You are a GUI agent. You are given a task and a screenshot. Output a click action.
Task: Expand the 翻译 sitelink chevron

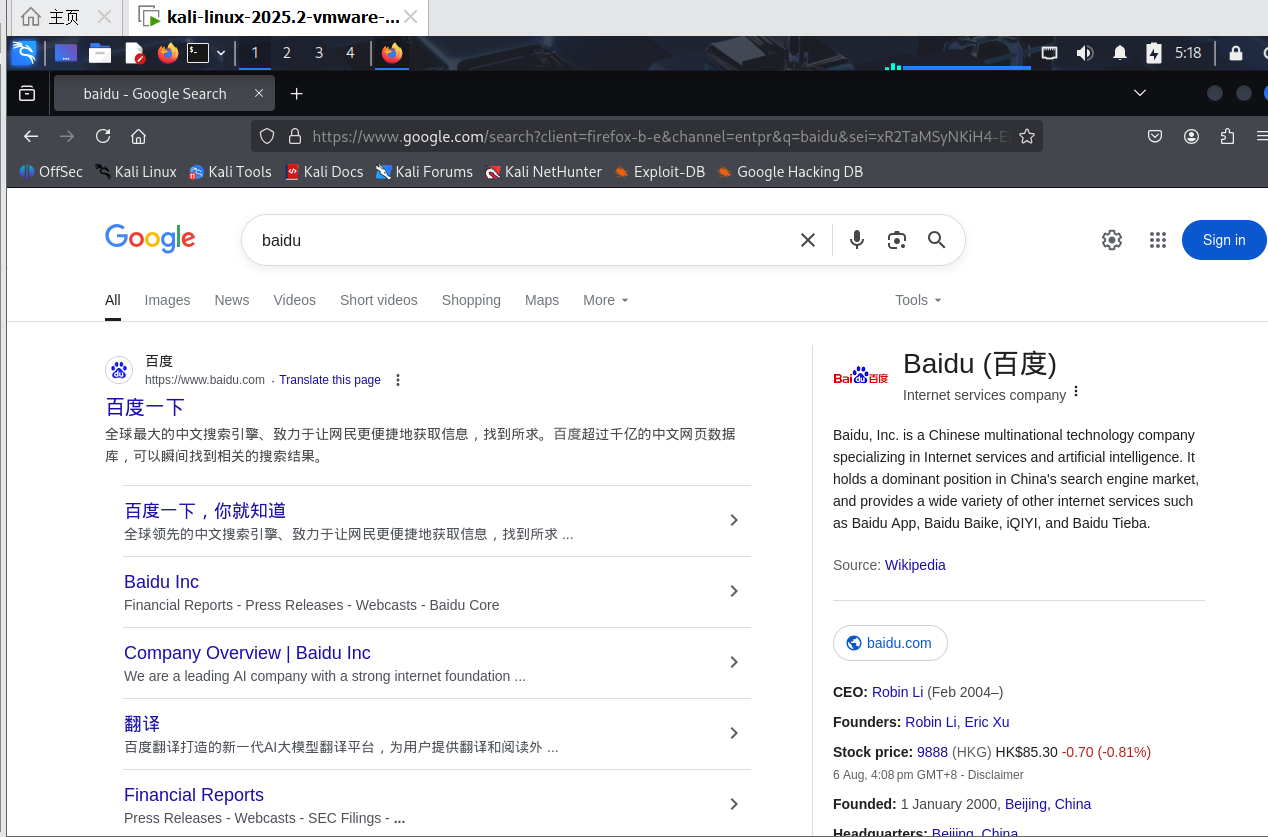(734, 733)
